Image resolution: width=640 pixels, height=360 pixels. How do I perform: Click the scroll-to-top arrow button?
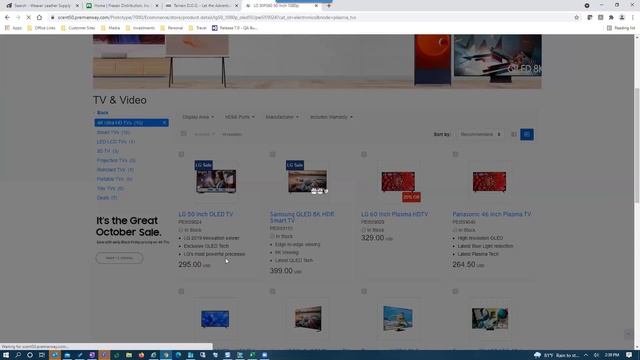tap(629, 334)
